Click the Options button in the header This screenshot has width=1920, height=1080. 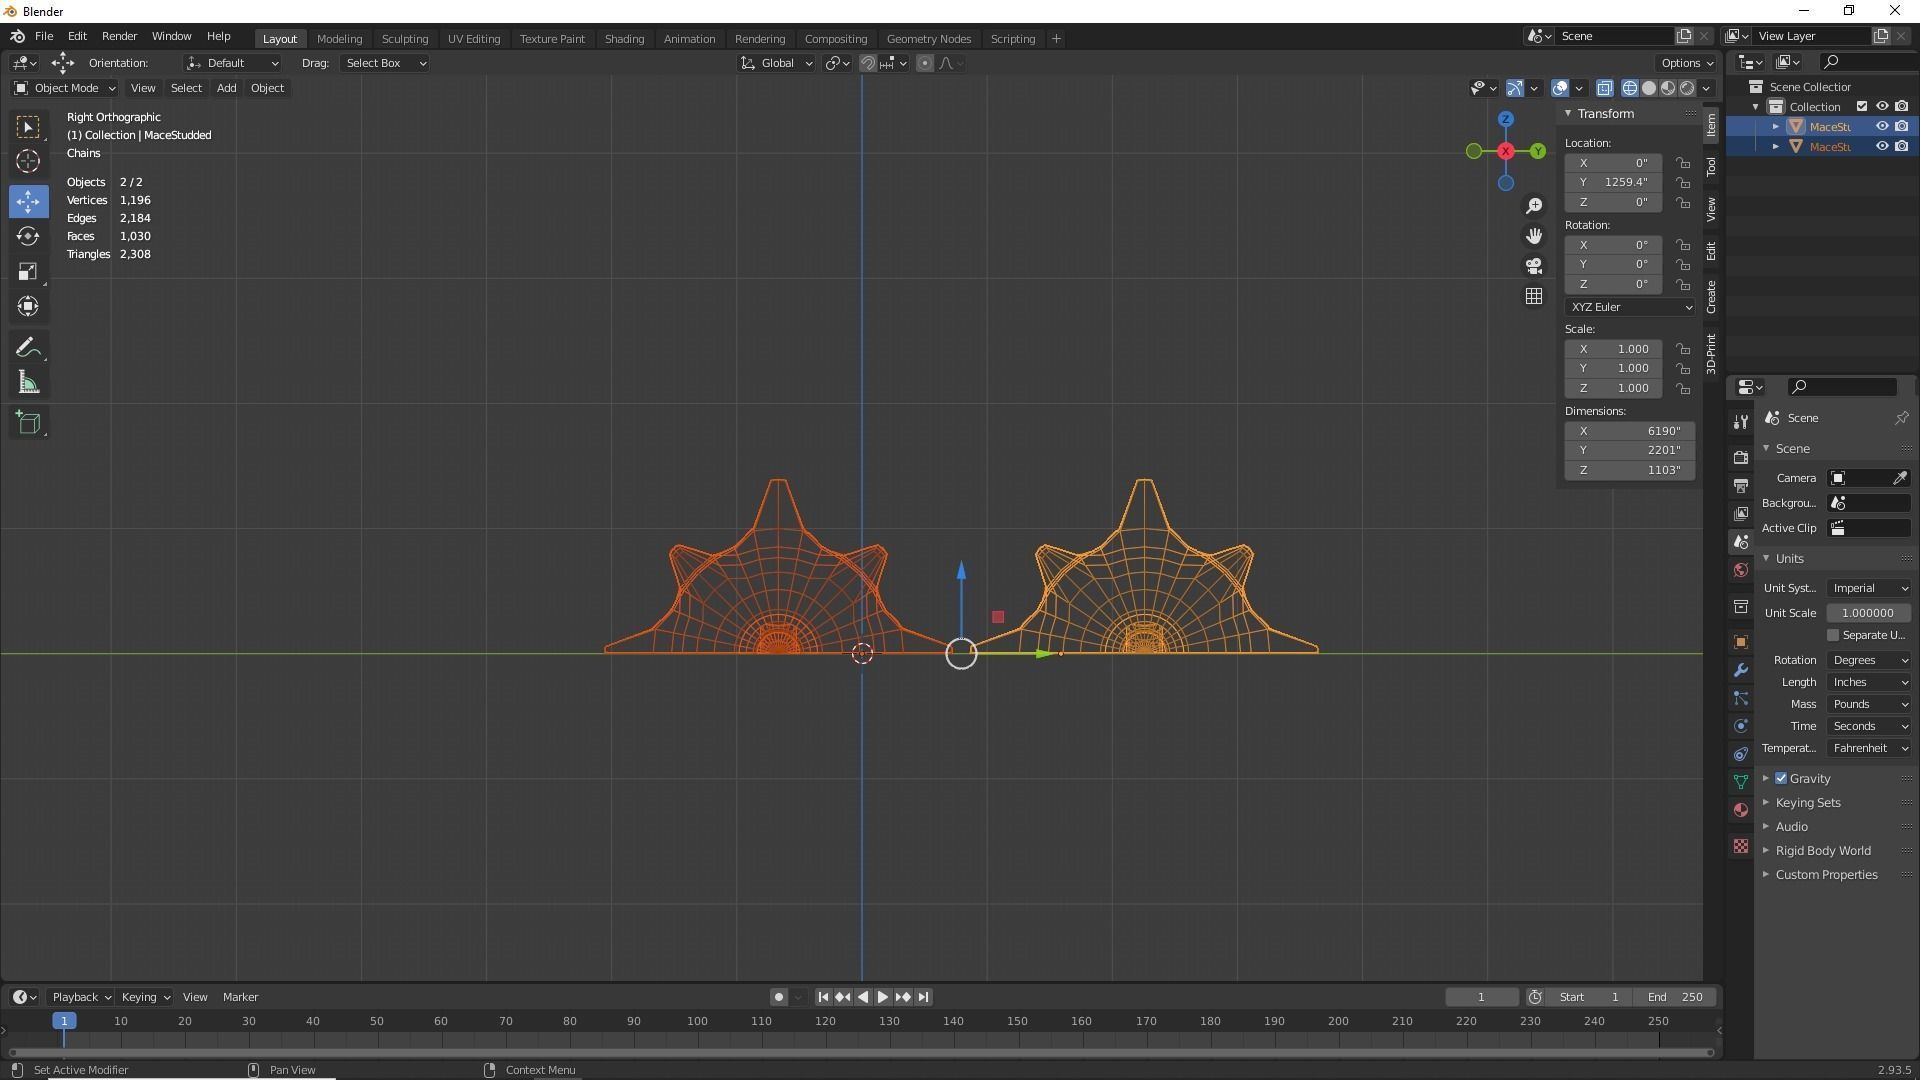tap(1686, 63)
